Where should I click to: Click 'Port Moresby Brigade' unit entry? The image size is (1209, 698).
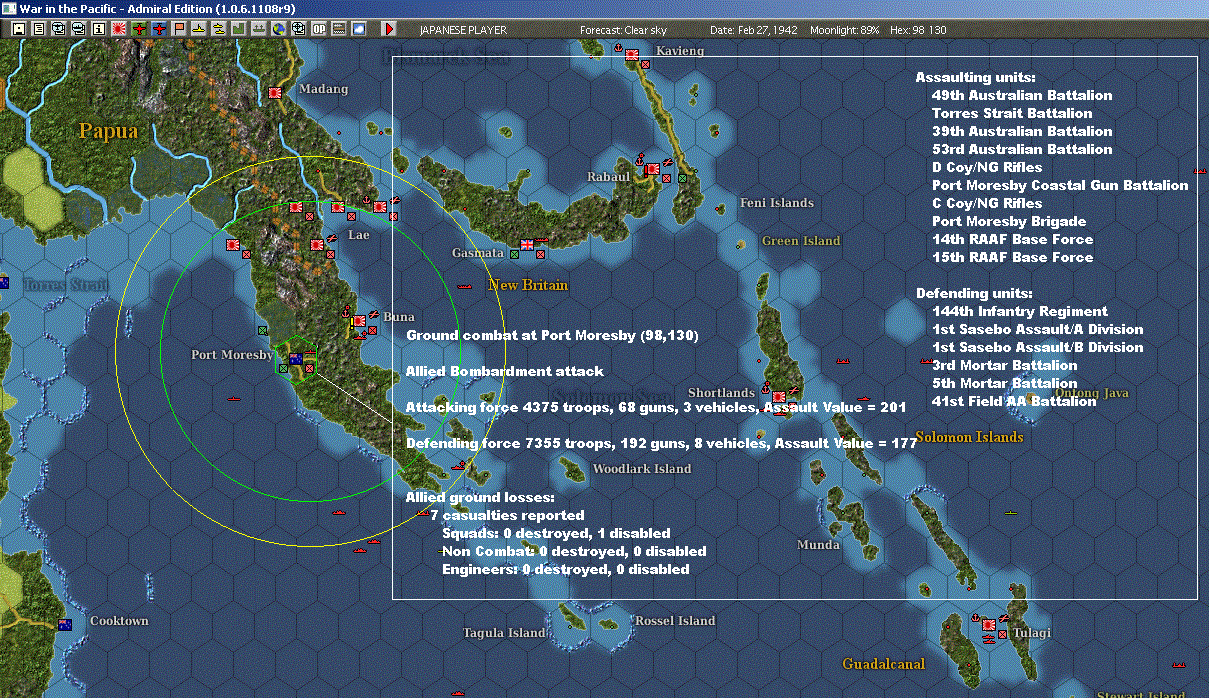pyautogui.click(x=1009, y=221)
